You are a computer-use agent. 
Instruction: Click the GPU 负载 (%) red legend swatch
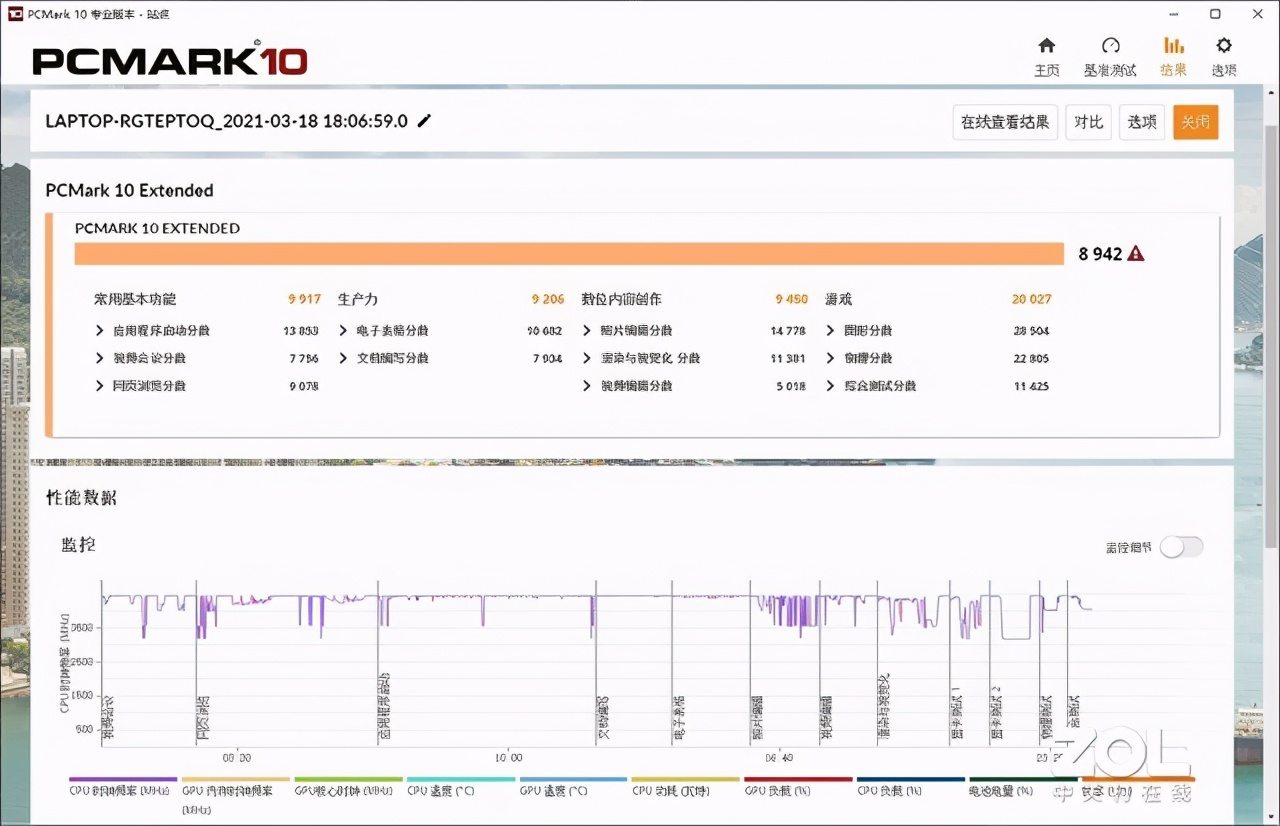pyautogui.click(x=798, y=779)
